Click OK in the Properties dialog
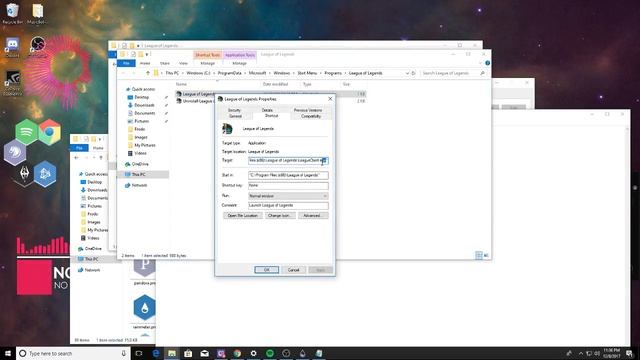The width and height of the screenshot is (640, 360). pos(267,270)
